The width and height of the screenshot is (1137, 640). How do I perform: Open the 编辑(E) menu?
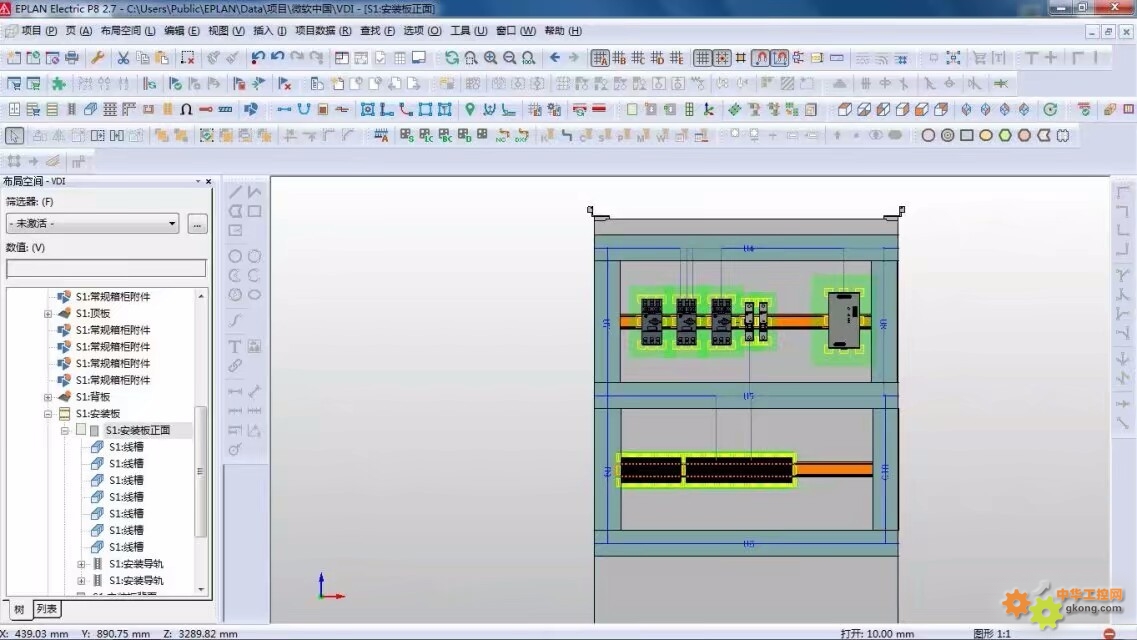181,30
